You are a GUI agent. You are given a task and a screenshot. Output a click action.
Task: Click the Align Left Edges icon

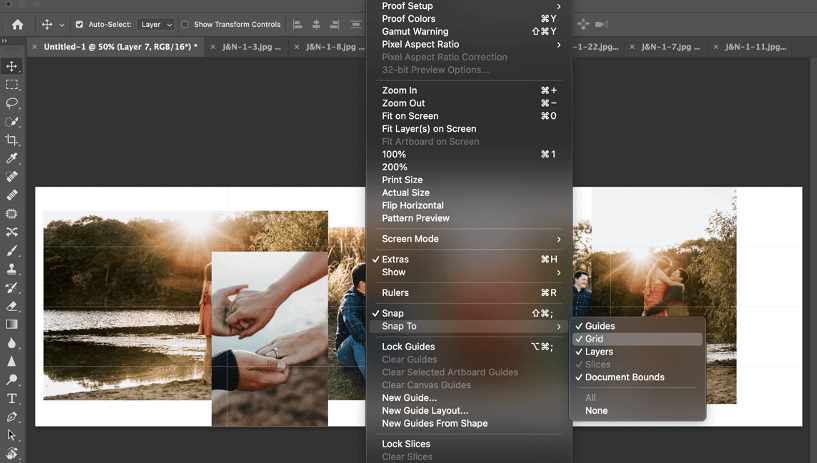pyautogui.click(x=298, y=24)
